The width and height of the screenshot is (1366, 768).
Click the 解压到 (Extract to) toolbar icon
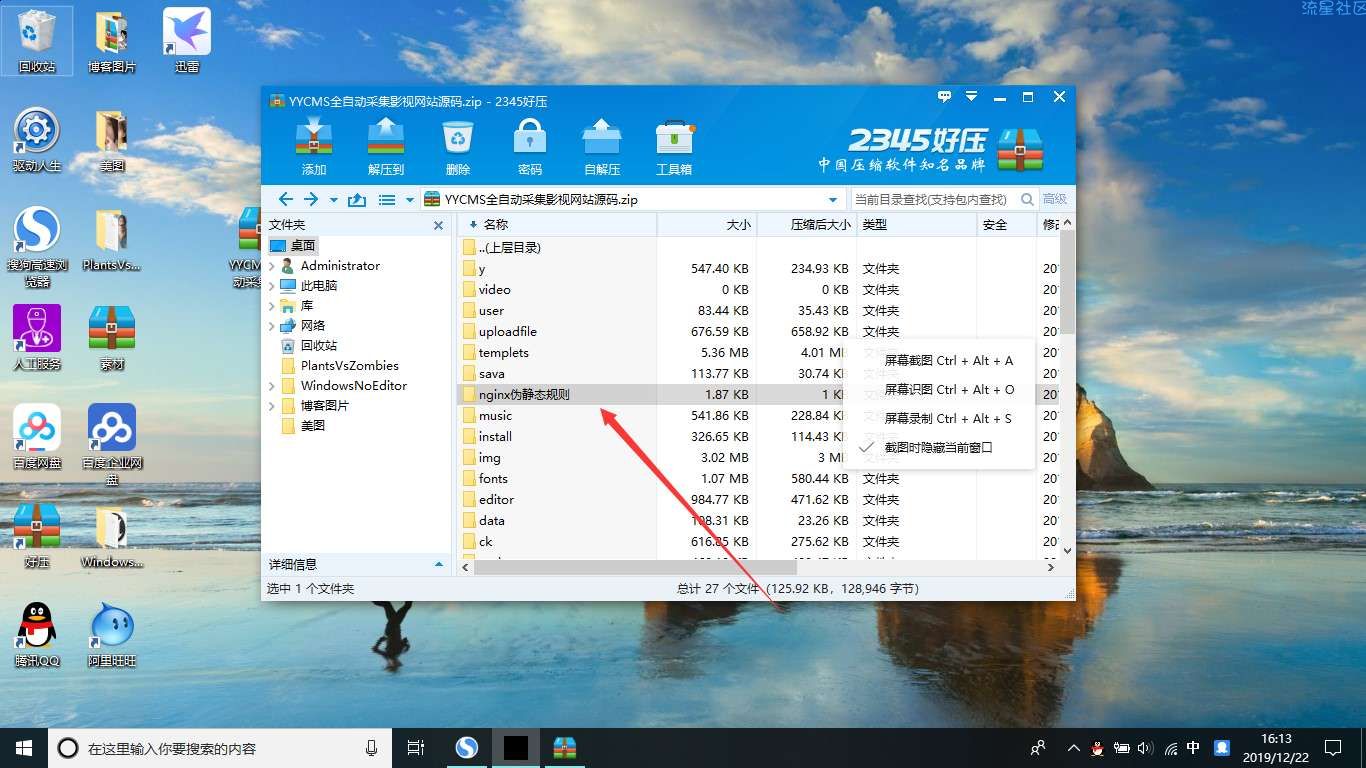click(x=386, y=147)
